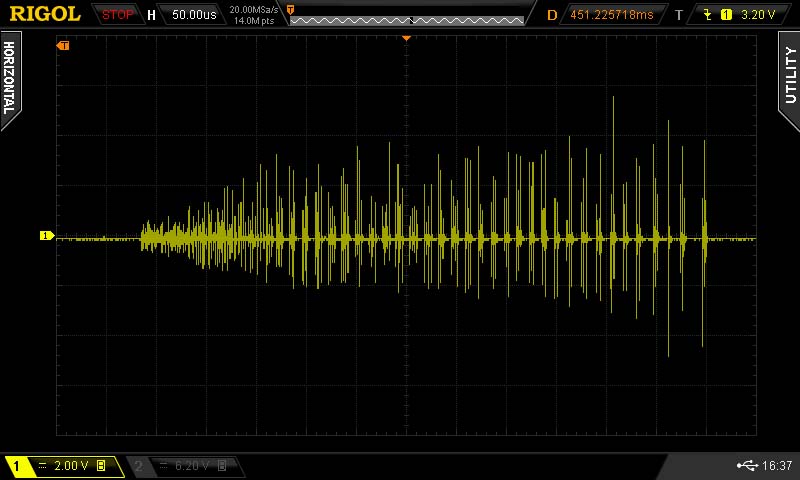The image size is (800, 480).
Task: Click the waveform memory overview bar
Action: [407, 20]
